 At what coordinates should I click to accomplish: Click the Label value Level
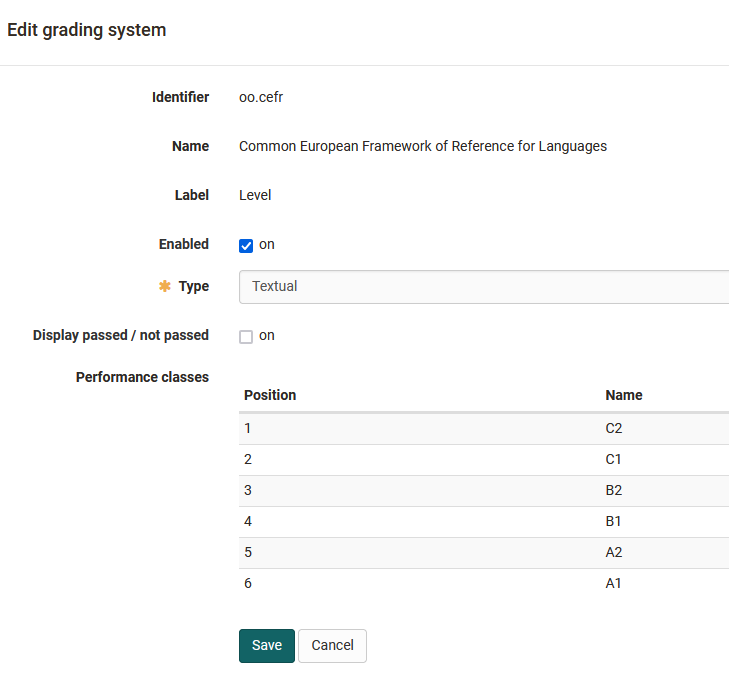[x=255, y=196]
